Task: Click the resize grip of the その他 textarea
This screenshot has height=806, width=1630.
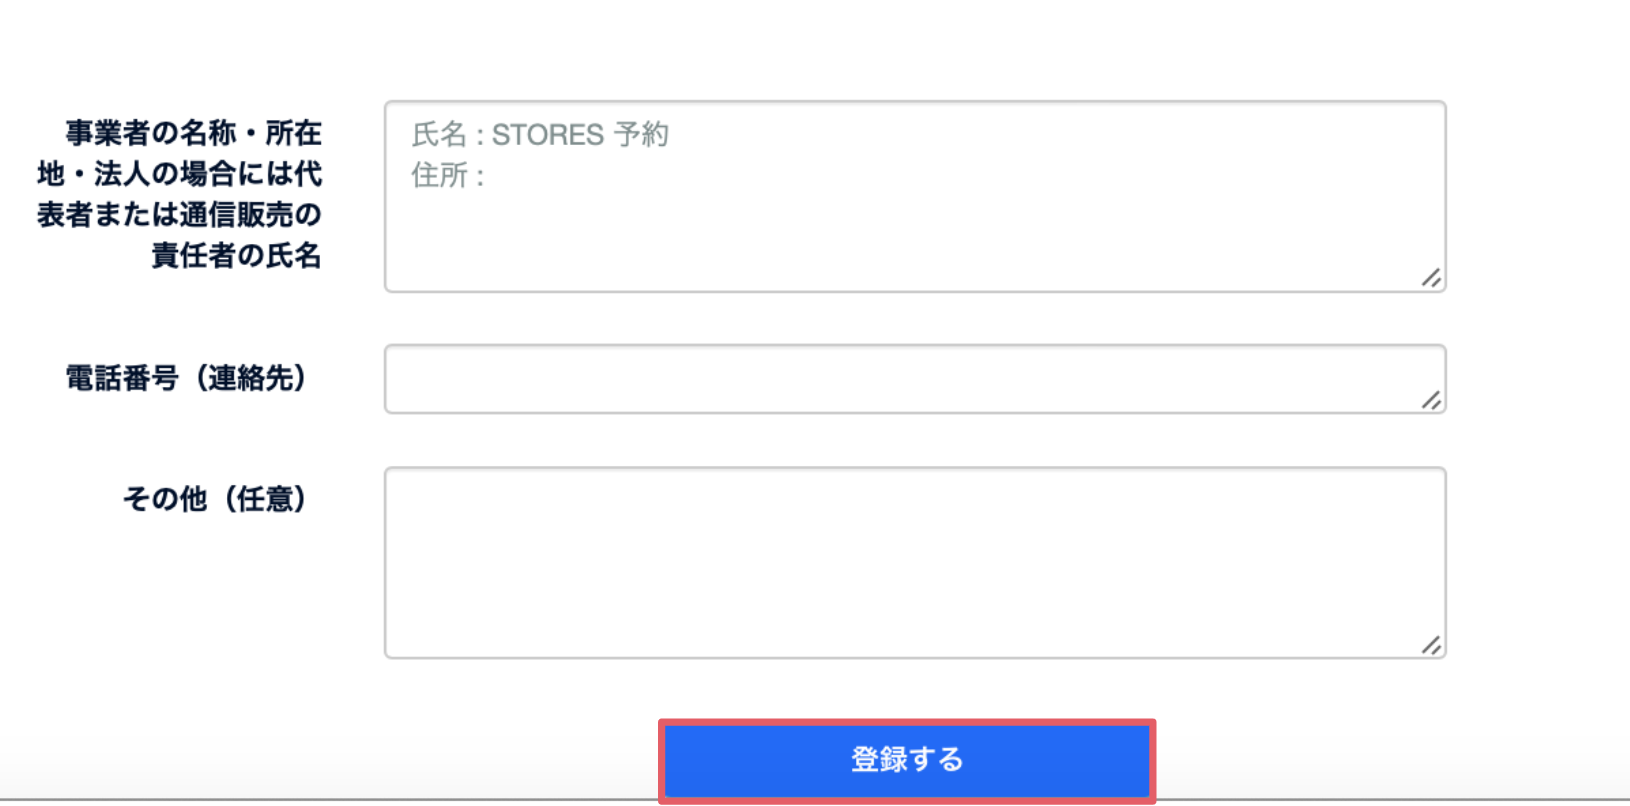Action: tap(1431, 645)
